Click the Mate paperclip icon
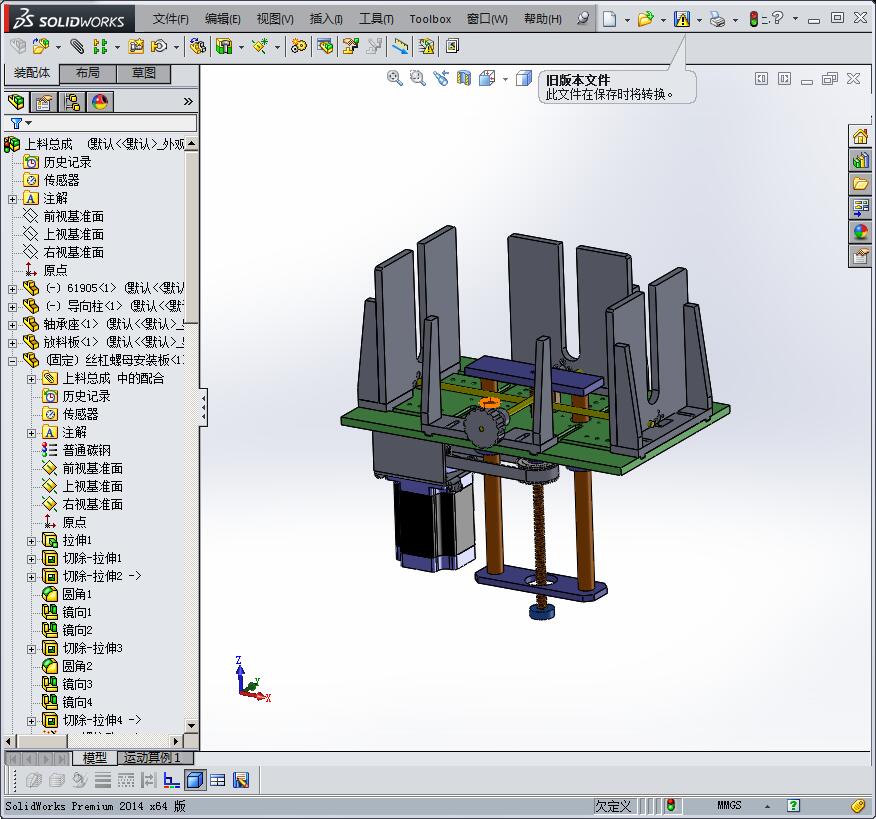Viewport: 876px width, 819px height. (77, 46)
